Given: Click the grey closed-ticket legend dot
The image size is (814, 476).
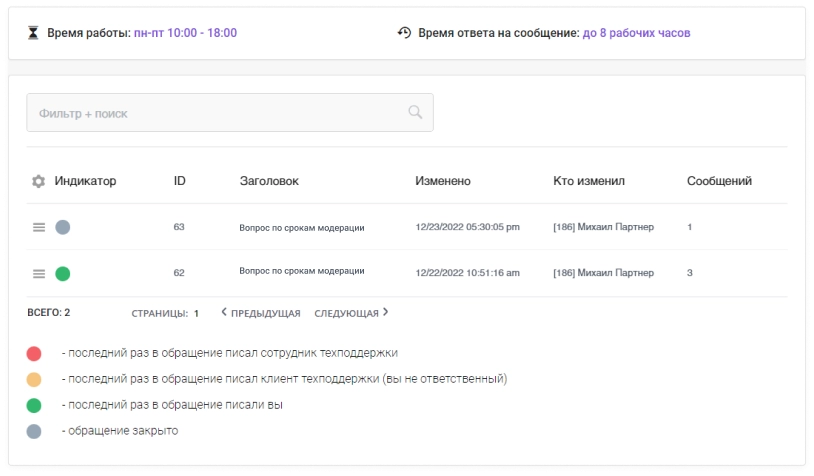Looking at the screenshot, I should (x=34, y=431).
